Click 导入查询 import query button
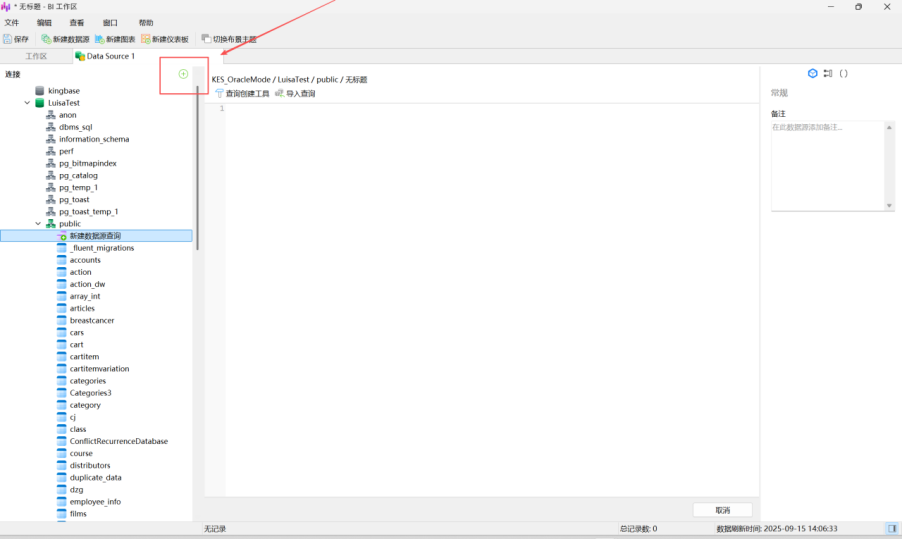Screen dimensions: 903x539 (x=295, y=93)
